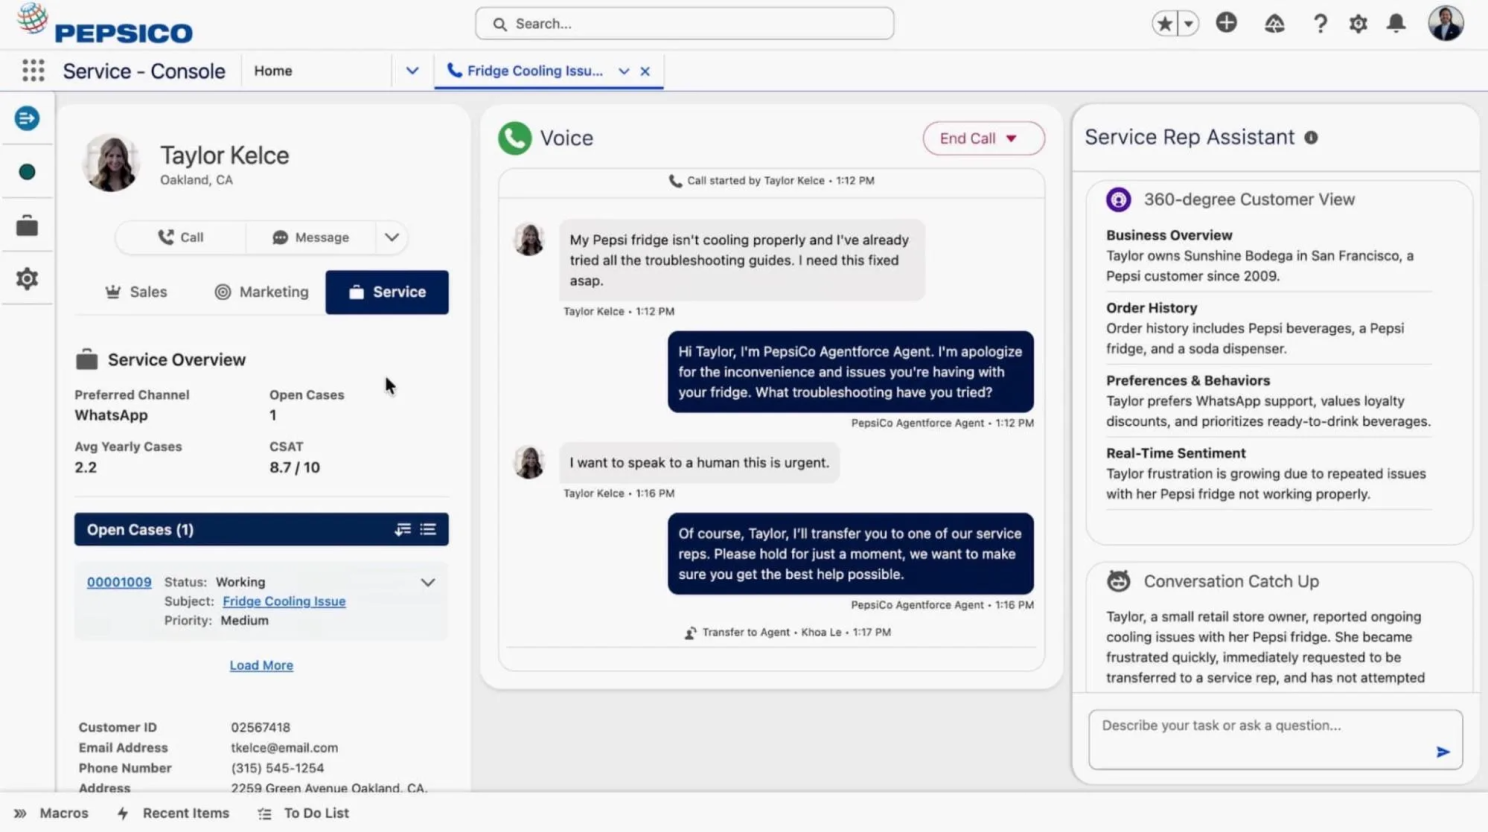This screenshot has width=1488, height=832.
Task: Open case number 00001009 link
Action: coord(119,582)
